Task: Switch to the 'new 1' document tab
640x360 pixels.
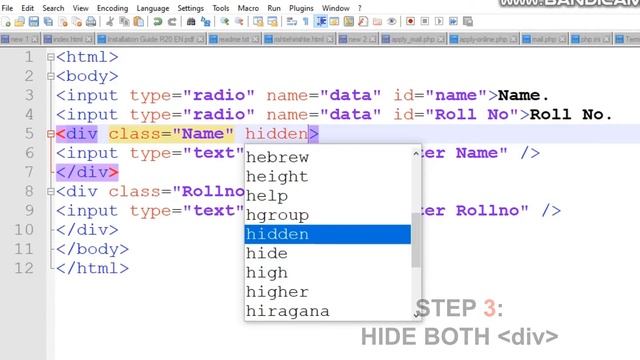Action: pos(20,39)
